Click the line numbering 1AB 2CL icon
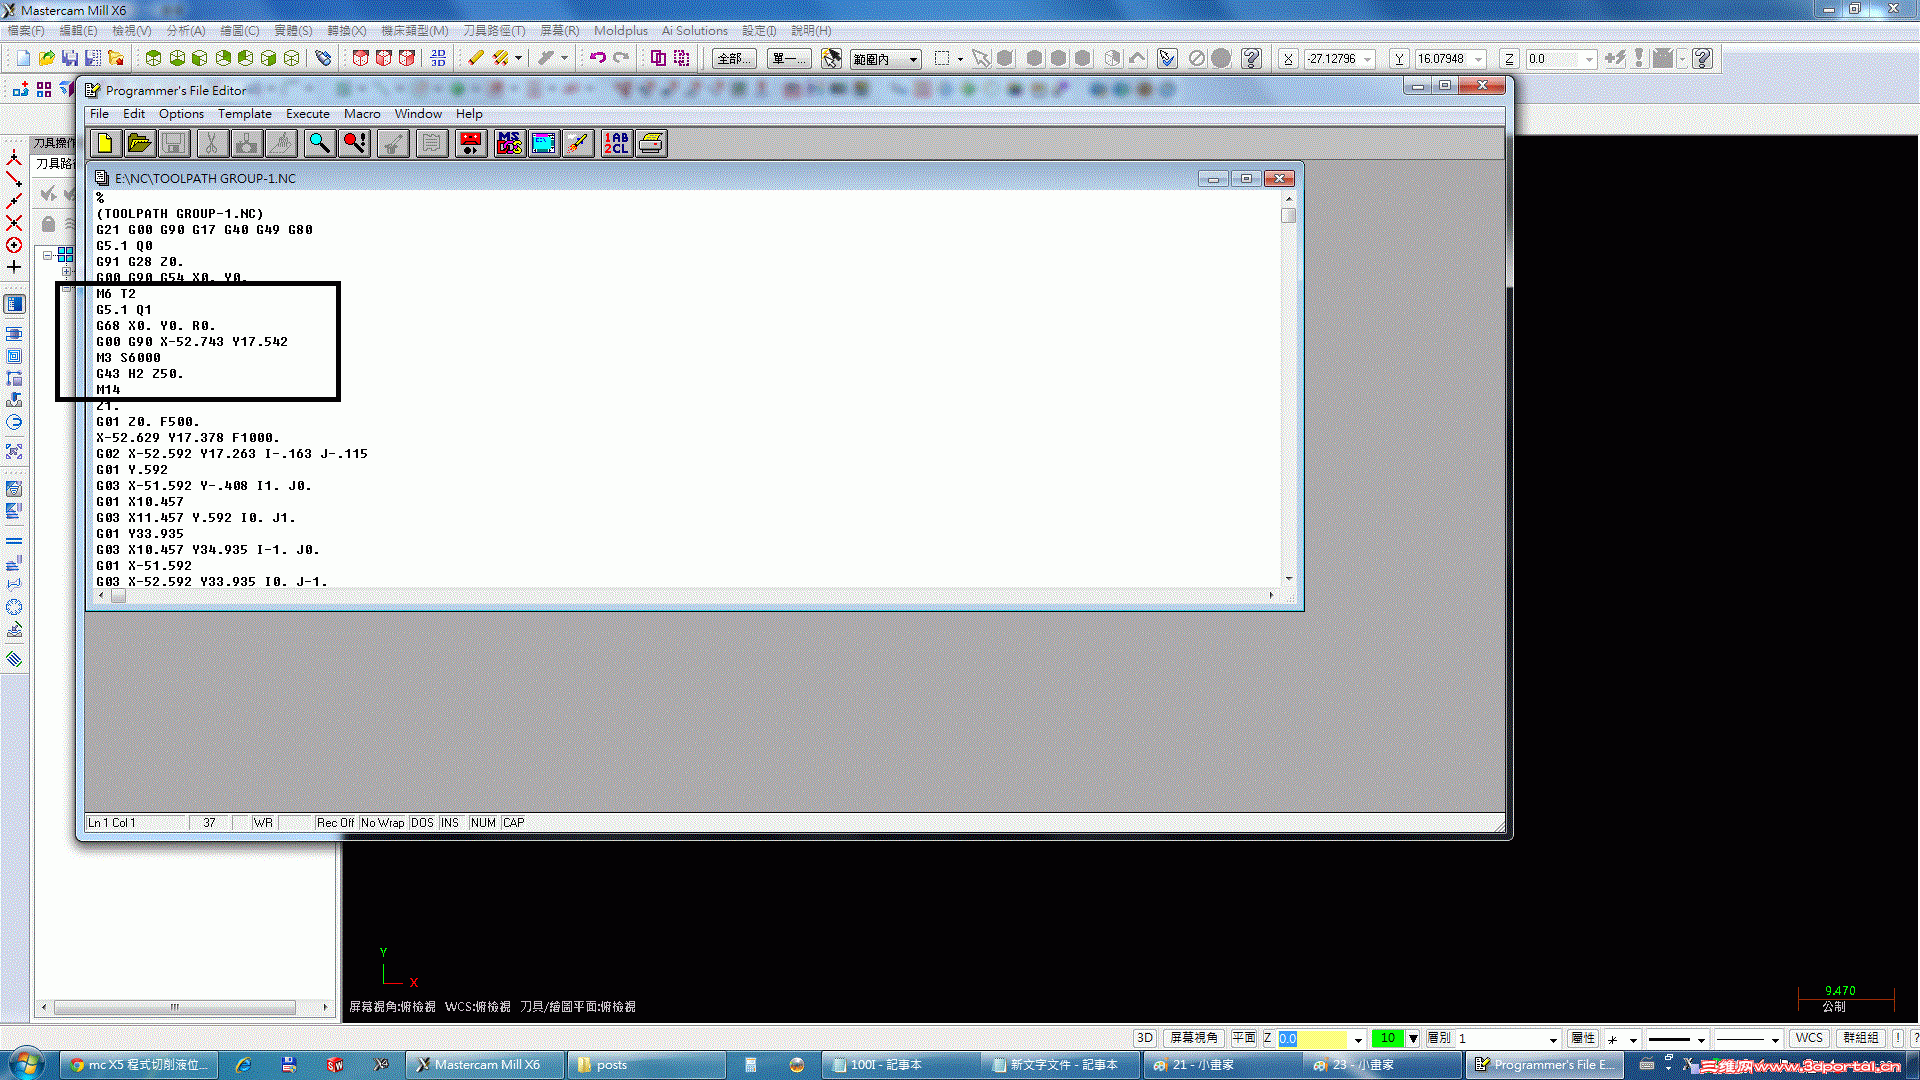This screenshot has height=1080, width=1920. (x=616, y=144)
